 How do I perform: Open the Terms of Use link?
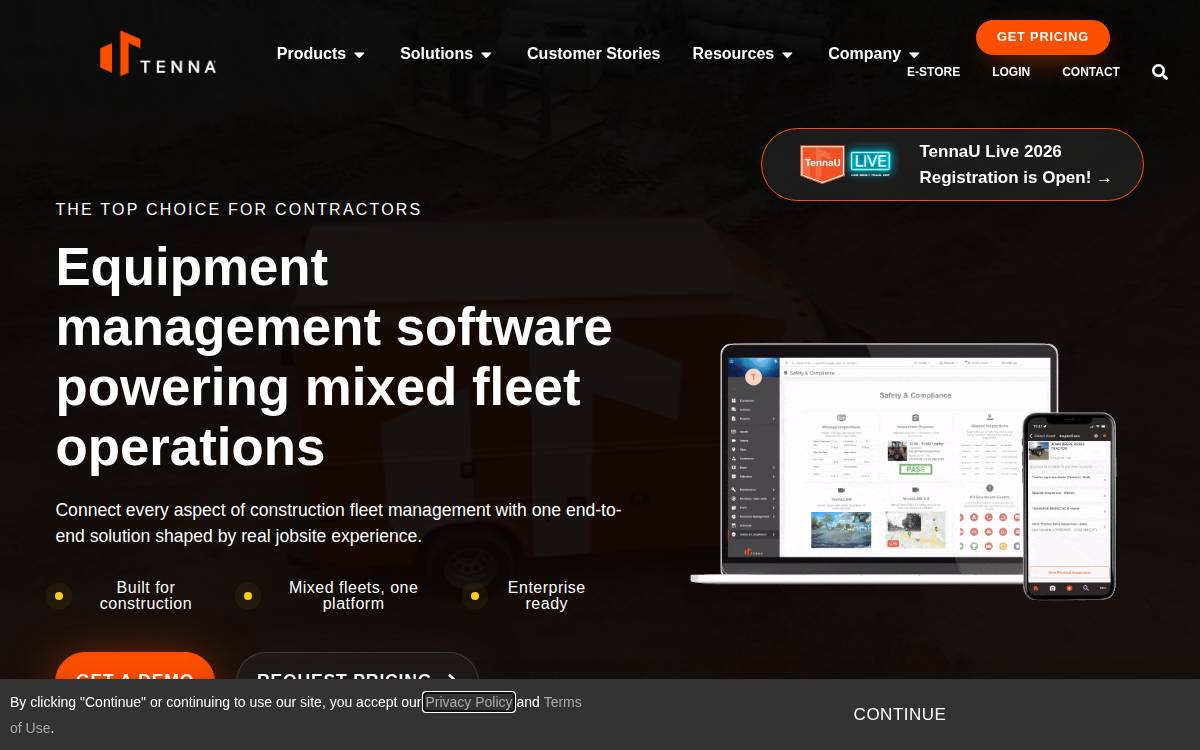(563, 702)
